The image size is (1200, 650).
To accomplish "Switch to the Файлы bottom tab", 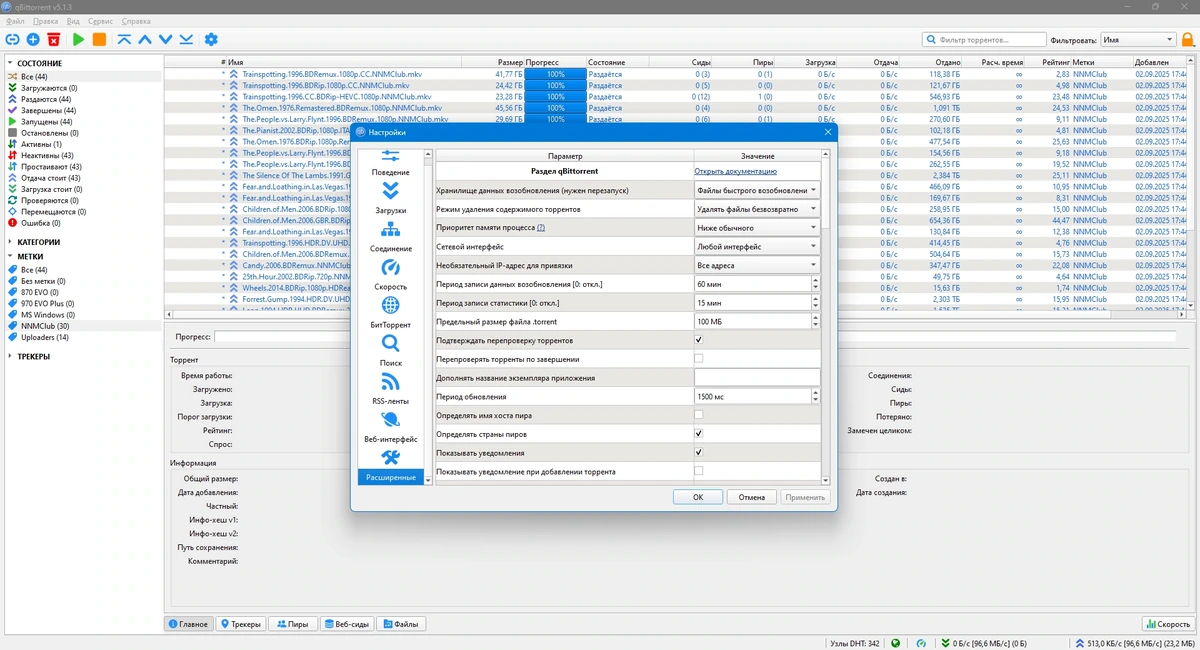I will [401, 624].
